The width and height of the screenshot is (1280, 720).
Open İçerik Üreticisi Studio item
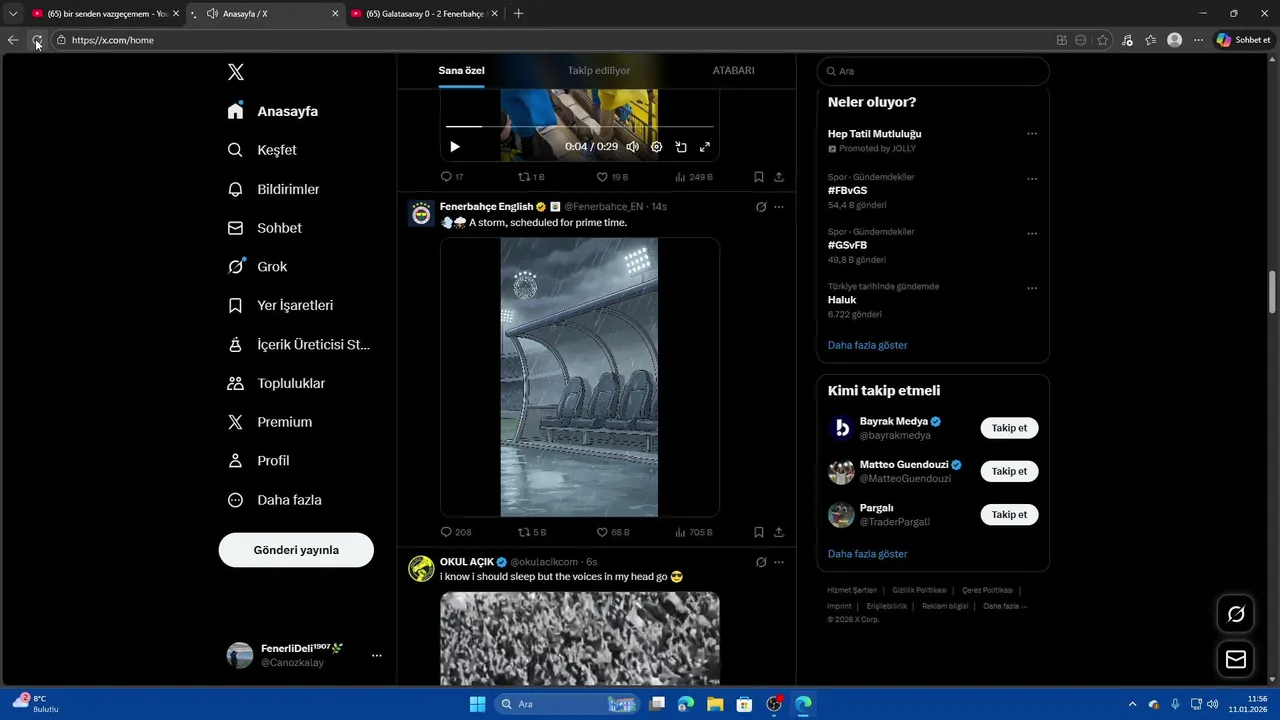(299, 345)
